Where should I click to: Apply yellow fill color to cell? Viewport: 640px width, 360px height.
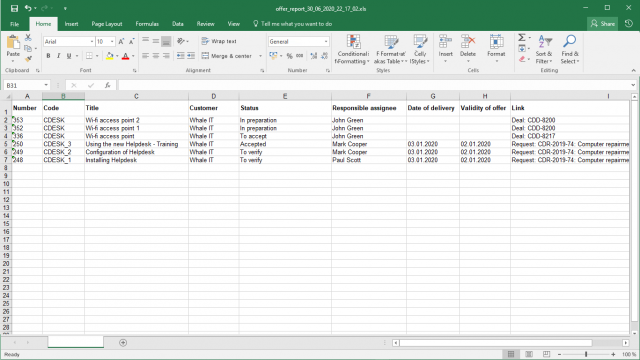[x=109, y=56]
